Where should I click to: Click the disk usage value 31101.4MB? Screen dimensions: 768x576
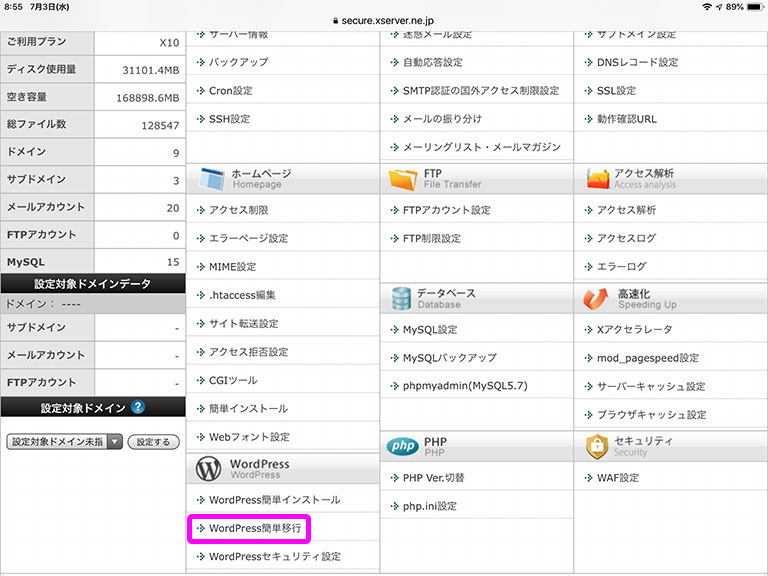pyautogui.click(x=151, y=71)
